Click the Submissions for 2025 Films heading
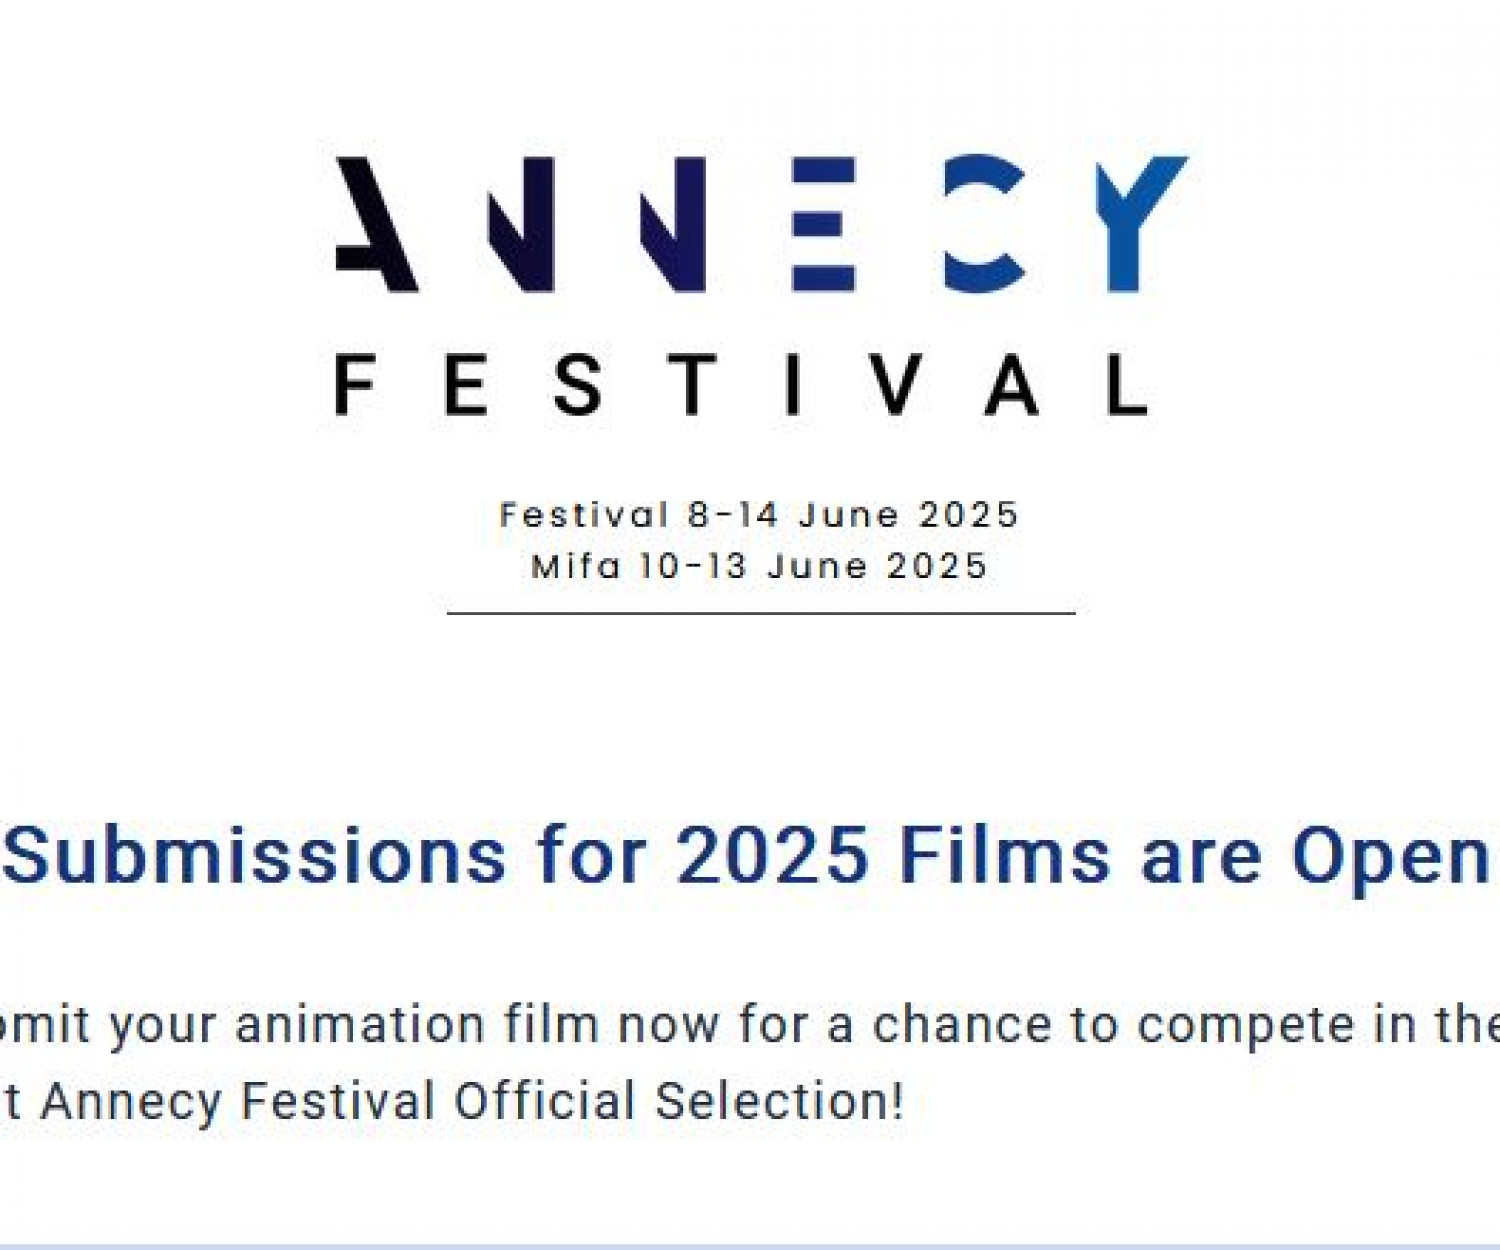The image size is (1500, 1250). point(746,856)
